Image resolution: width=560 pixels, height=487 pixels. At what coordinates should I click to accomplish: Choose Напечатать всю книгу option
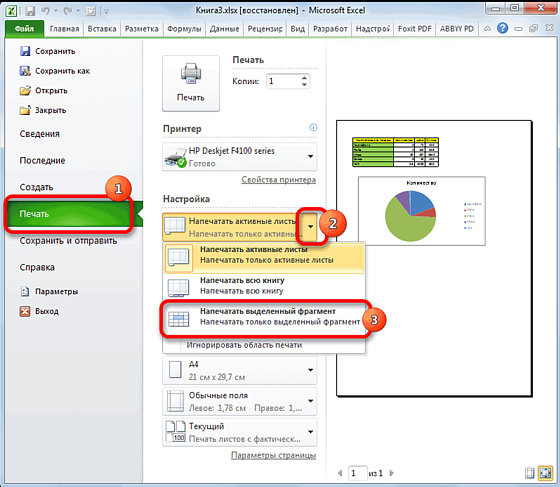tap(264, 286)
